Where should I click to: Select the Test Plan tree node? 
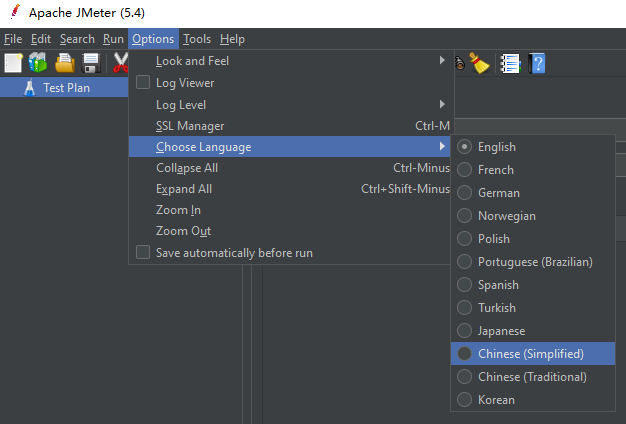pos(67,87)
